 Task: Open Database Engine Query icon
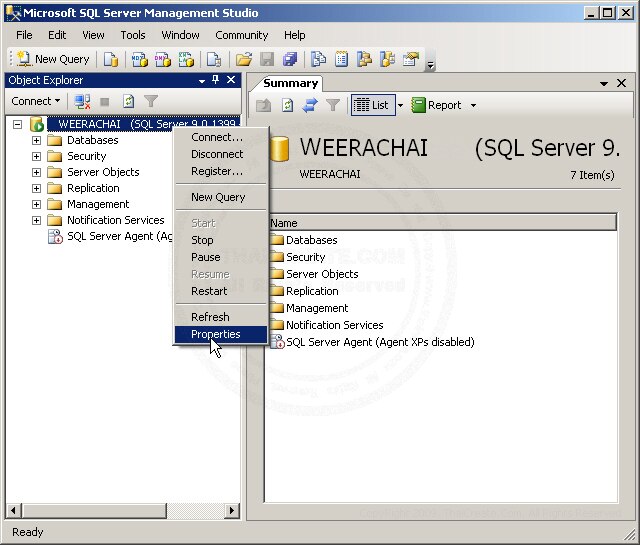[x=110, y=60]
